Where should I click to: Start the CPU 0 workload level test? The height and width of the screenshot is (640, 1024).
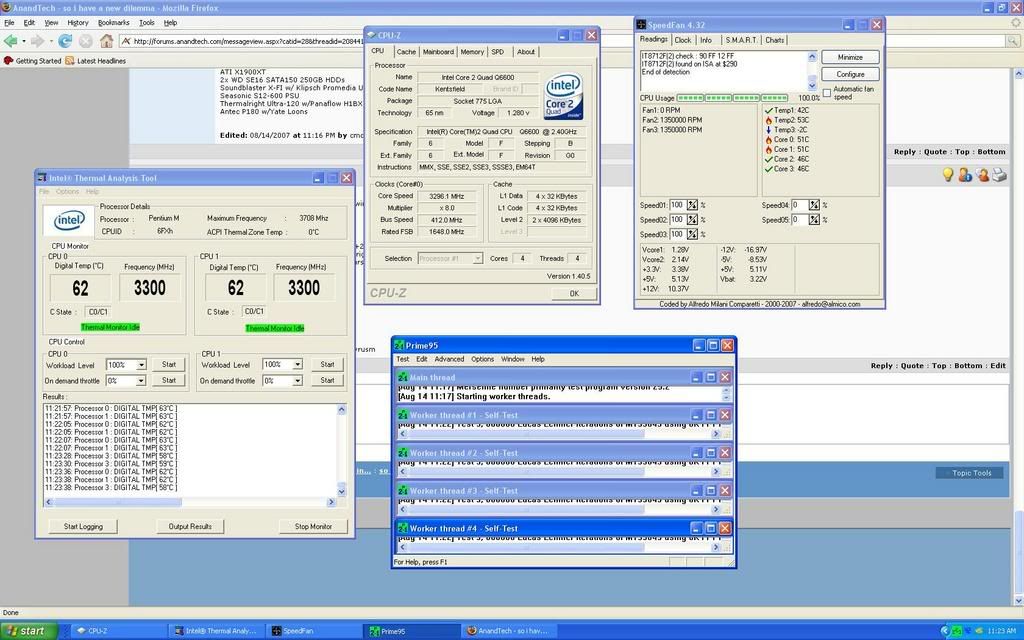tap(168, 364)
